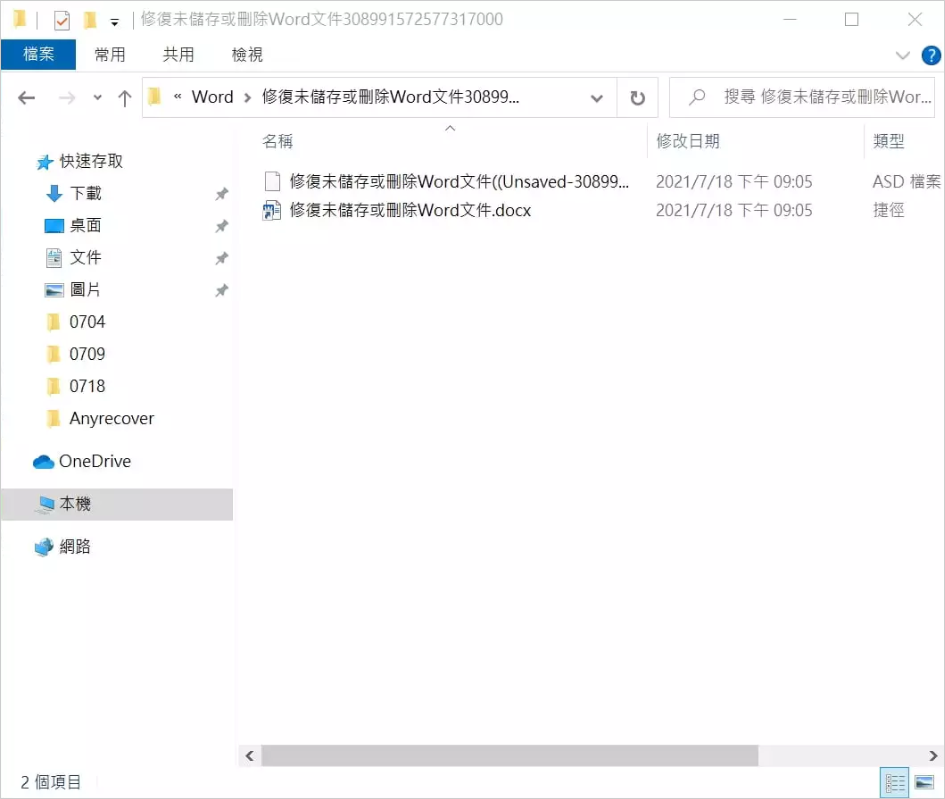Viewport: 945px width, 799px height.
Task: Click the New Folder icon in quick access toolbar
Action: pyautogui.click(x=90, y=20)
